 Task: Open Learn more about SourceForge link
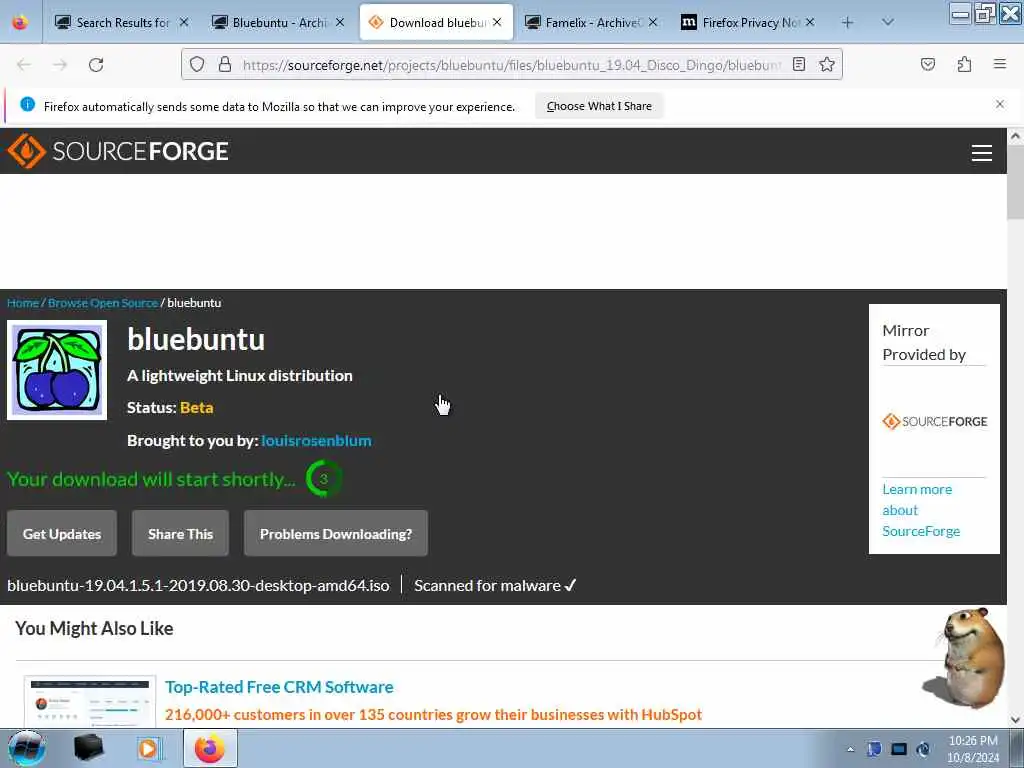(921, 510)
